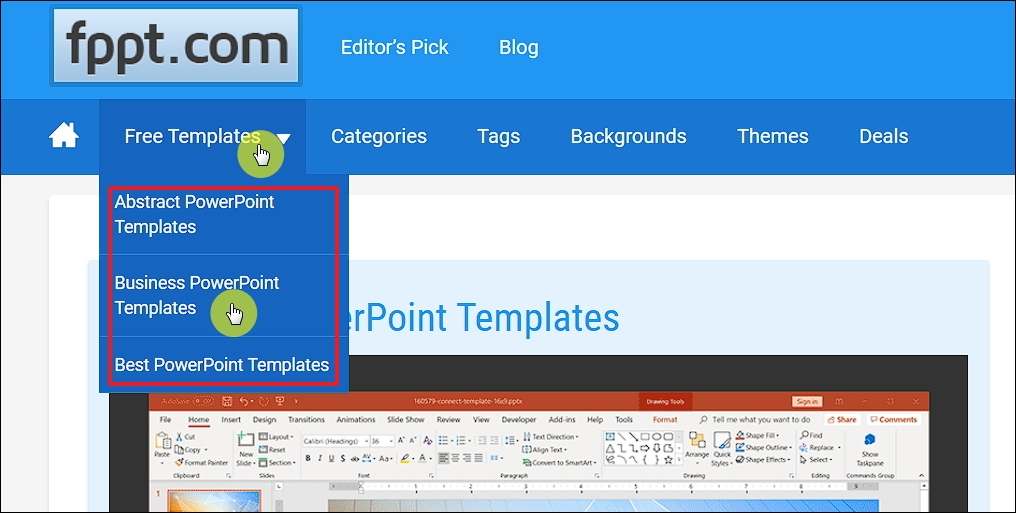1016x513 pixels.
Task: Click the fppt.com logo
Action: point(176,45)
